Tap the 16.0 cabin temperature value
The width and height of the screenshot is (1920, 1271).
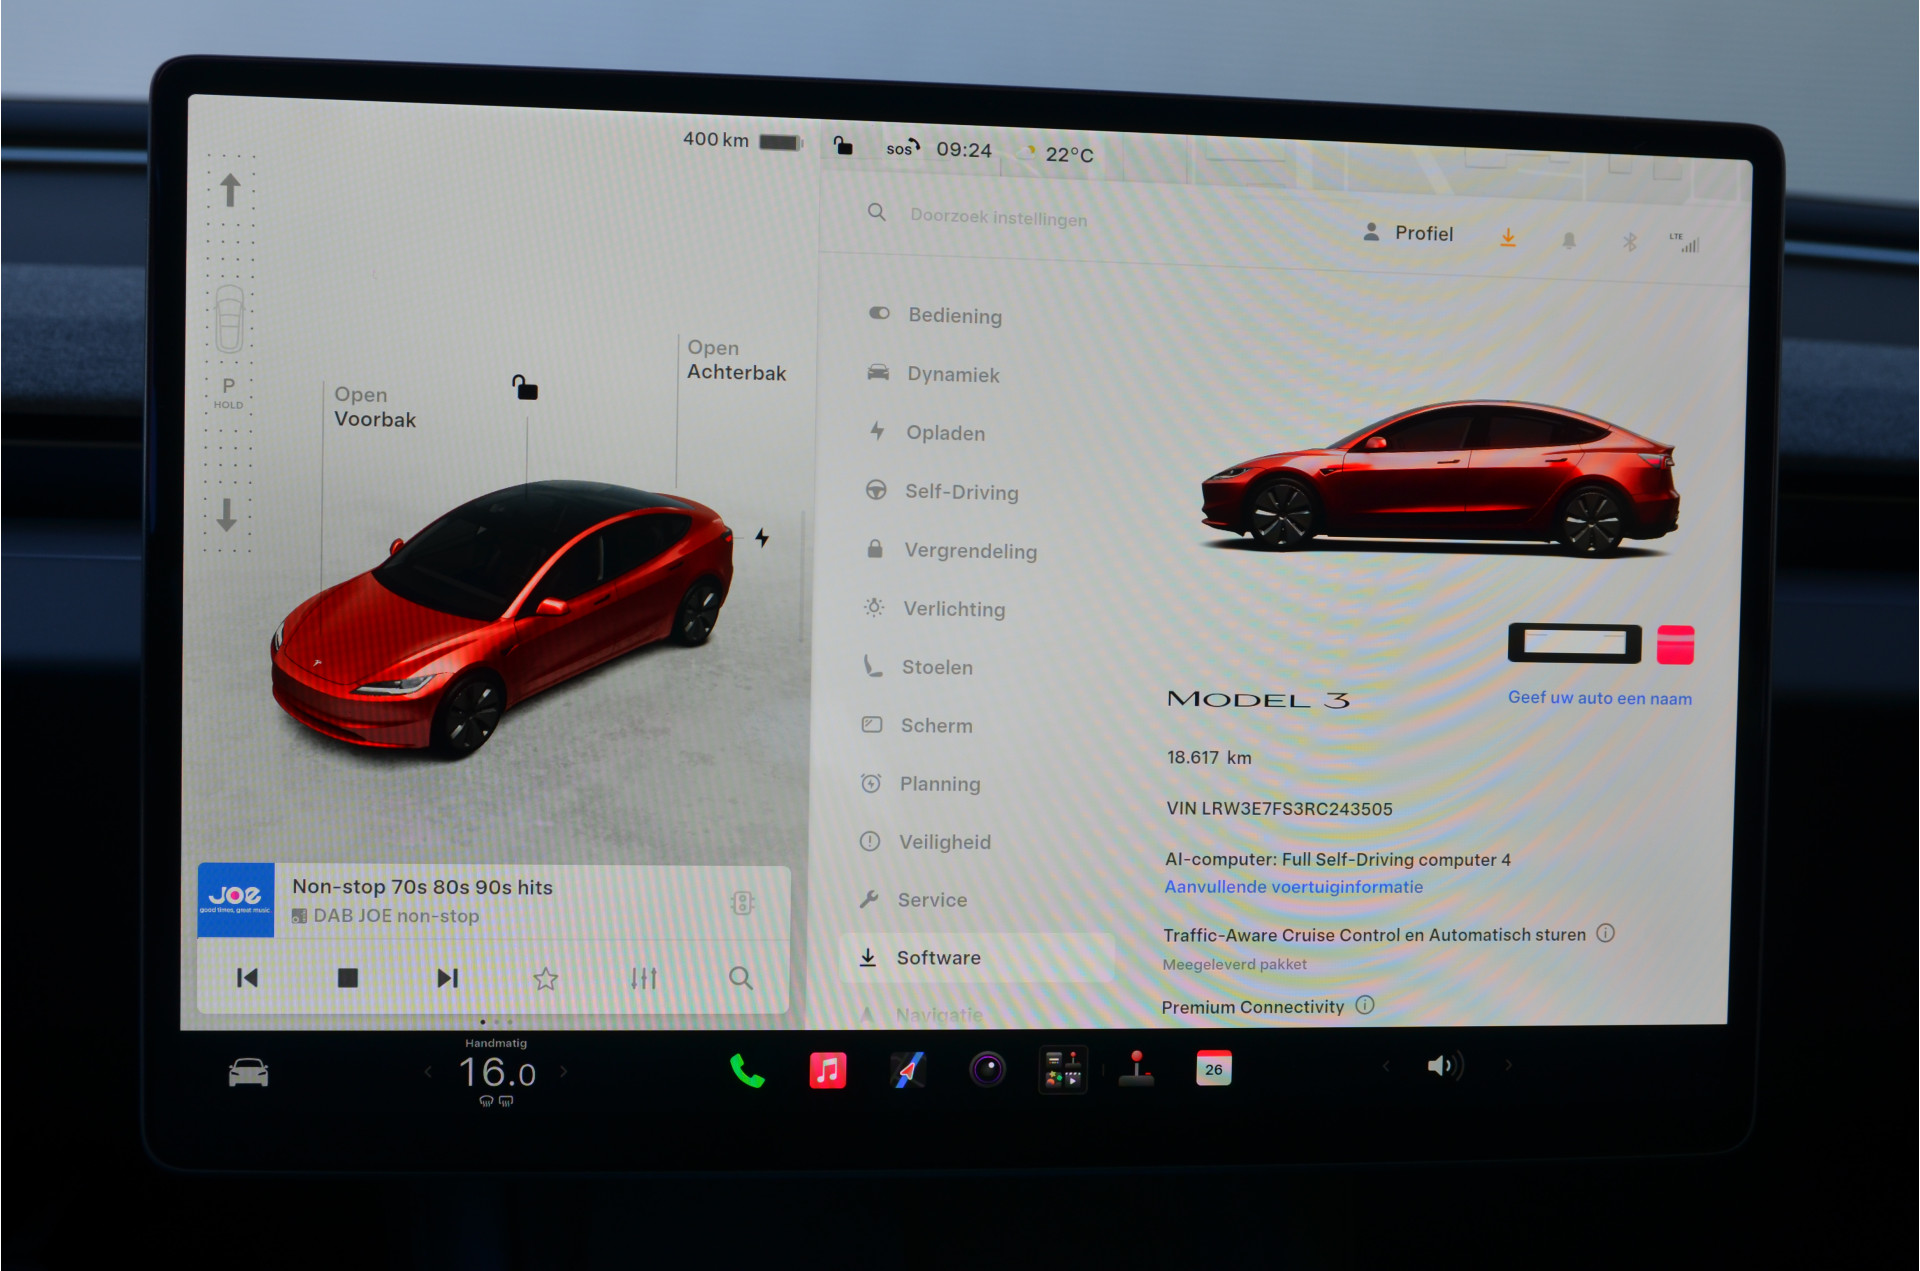click(x=497, y=1073)
